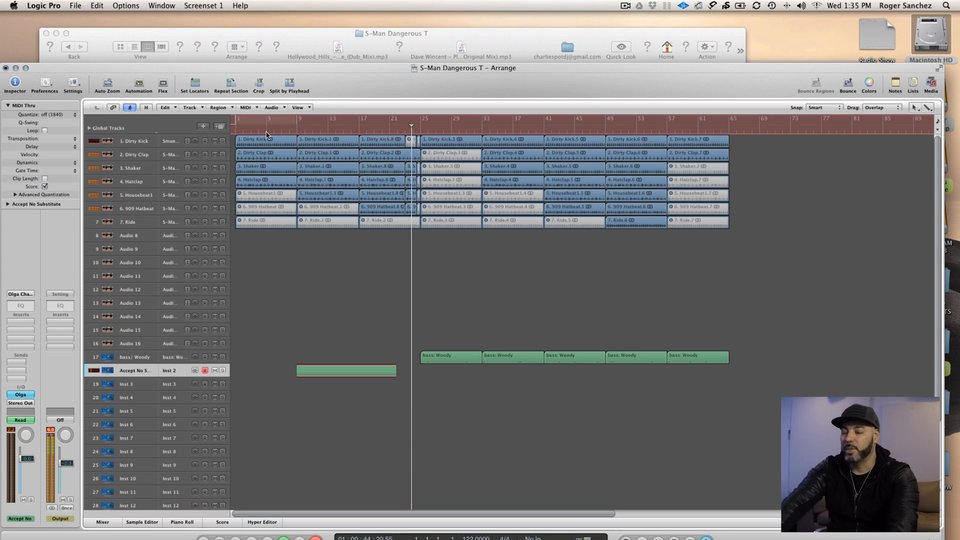
Task: Open Settings in the Arrange toolbar
Action: 73,83
